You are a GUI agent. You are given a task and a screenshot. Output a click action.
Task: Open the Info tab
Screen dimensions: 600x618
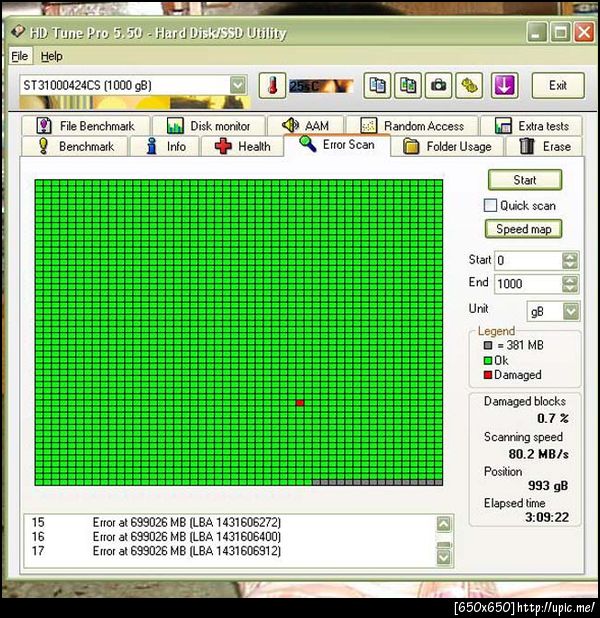[x=165, y=146]
